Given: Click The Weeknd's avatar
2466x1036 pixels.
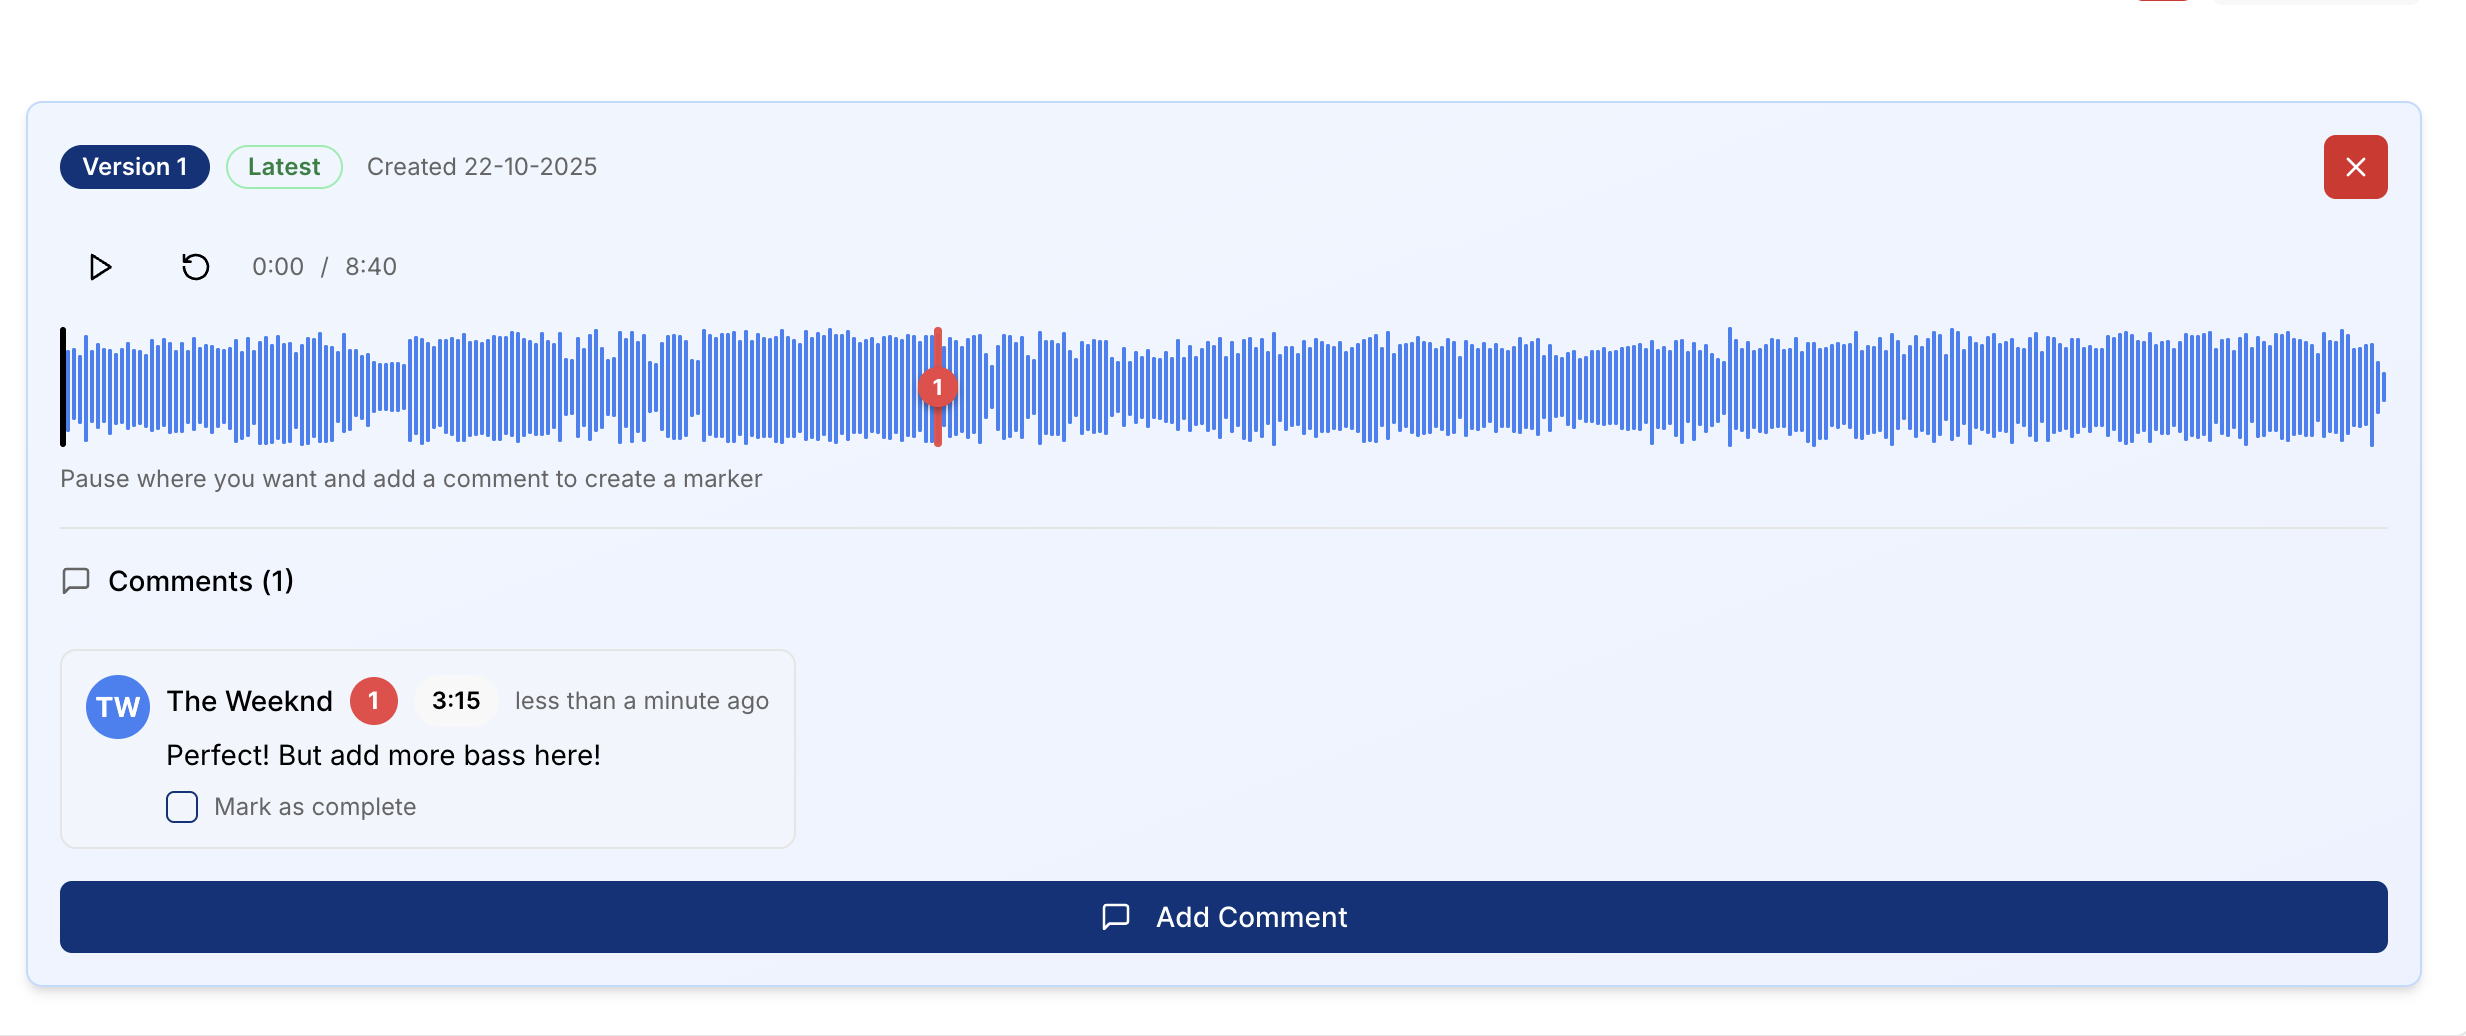Looking at the screenshot, I should [117, 706].
